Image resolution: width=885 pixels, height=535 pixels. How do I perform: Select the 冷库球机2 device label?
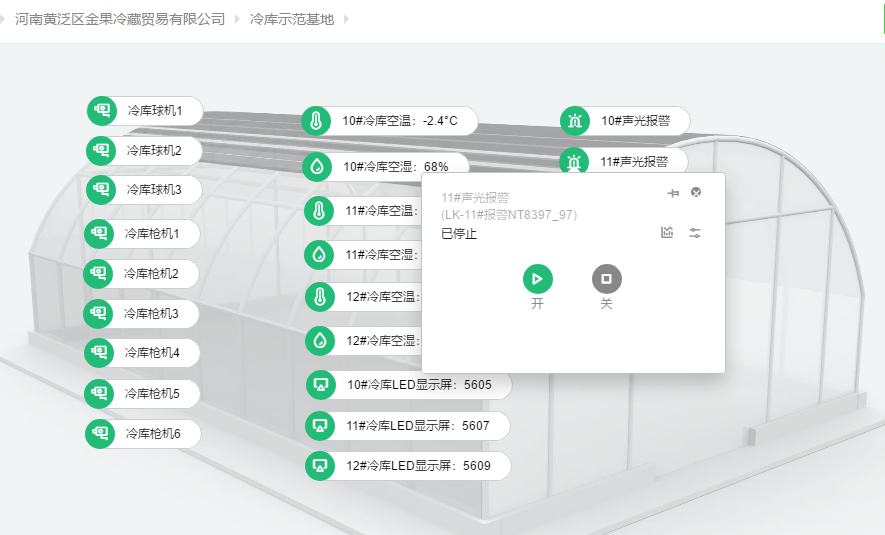[153, 151]
